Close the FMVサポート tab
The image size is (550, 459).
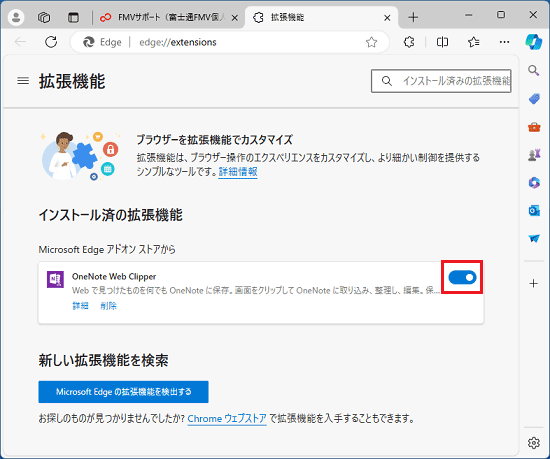point(235,18)
